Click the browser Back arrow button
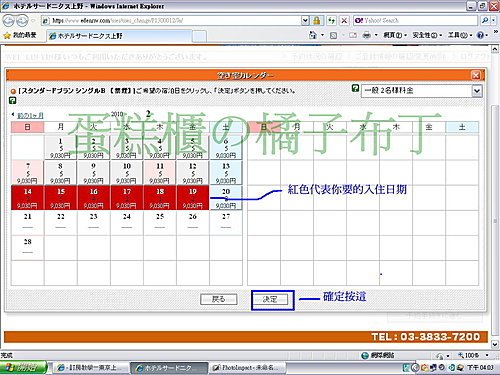This screenshot has height=375, width=500. pyautogui.click(x=8, y=21)
